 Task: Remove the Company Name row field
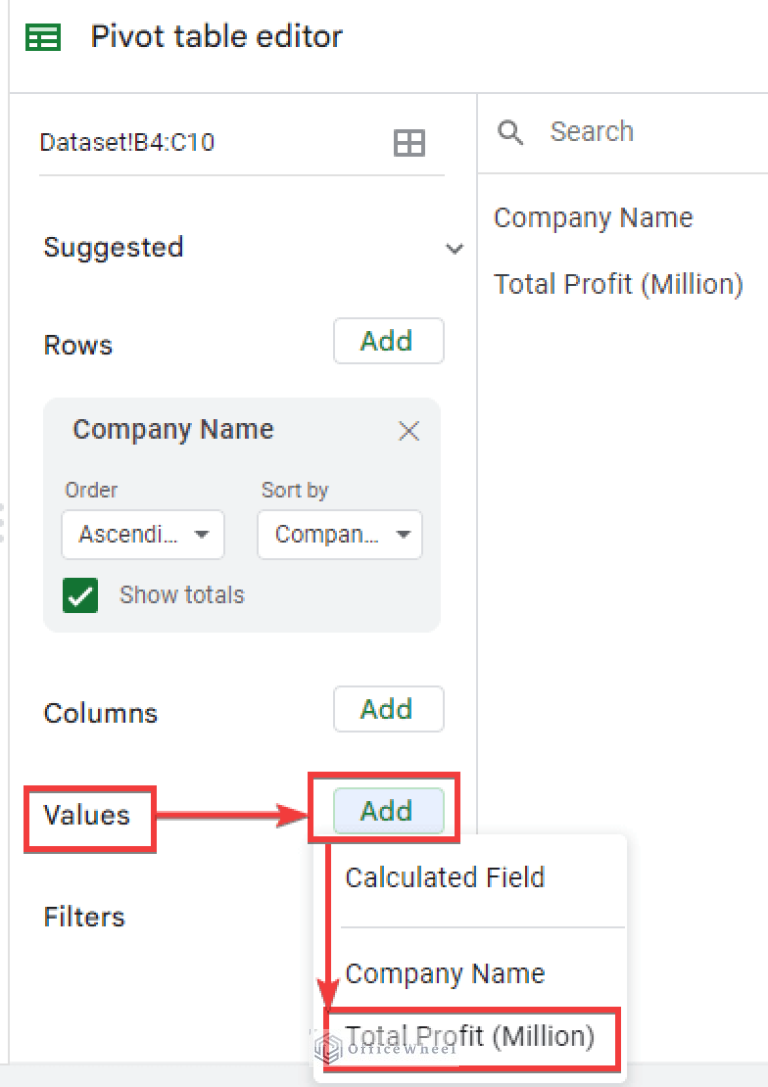click(409, 431)
